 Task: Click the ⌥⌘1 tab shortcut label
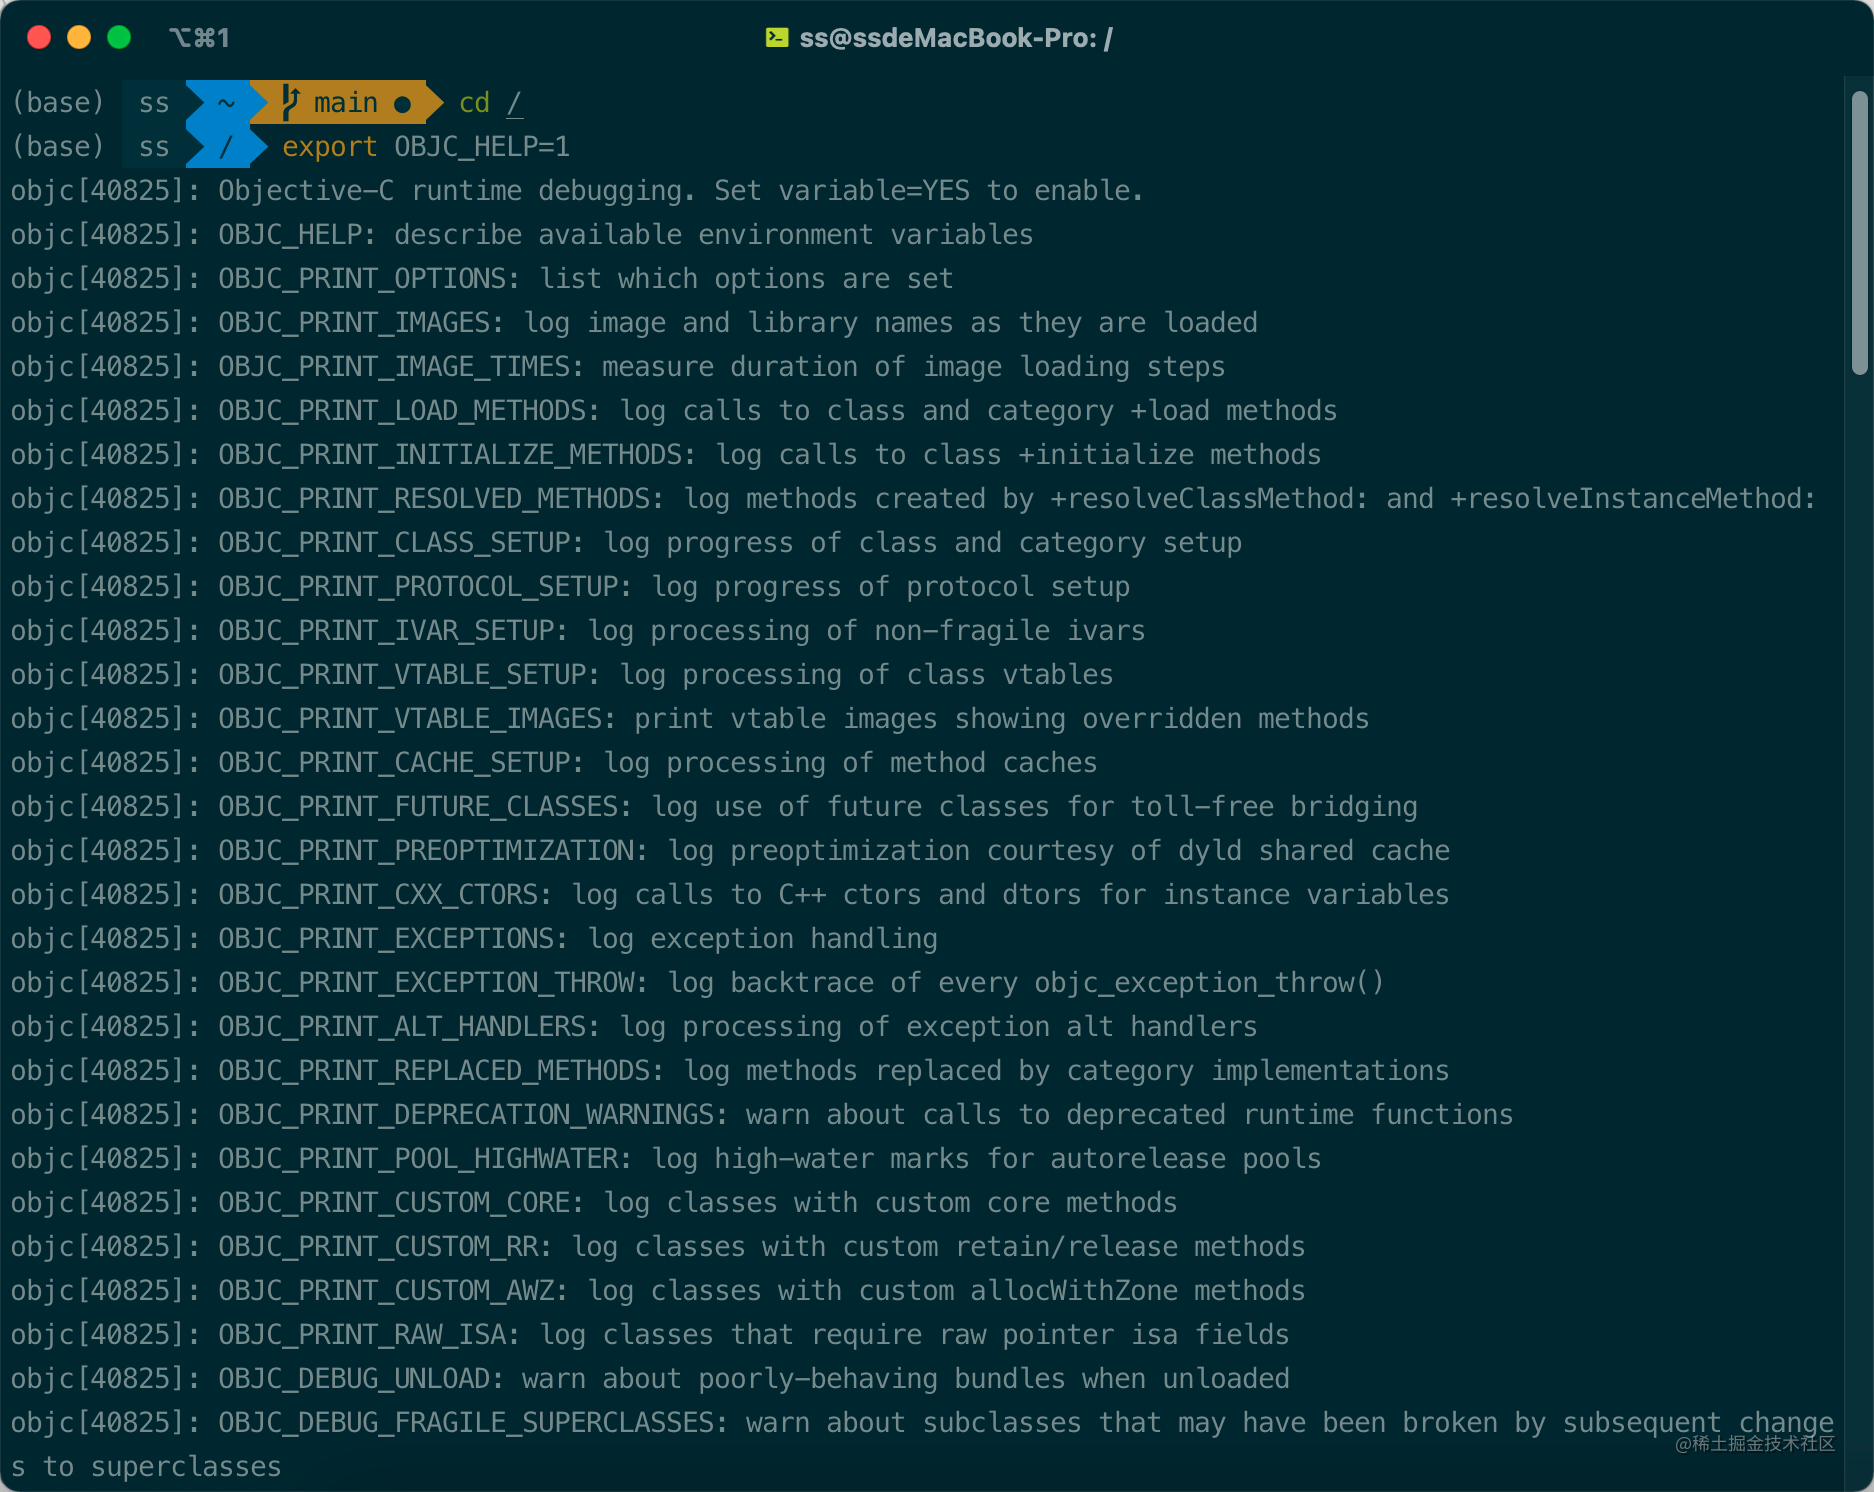point(199,38)
